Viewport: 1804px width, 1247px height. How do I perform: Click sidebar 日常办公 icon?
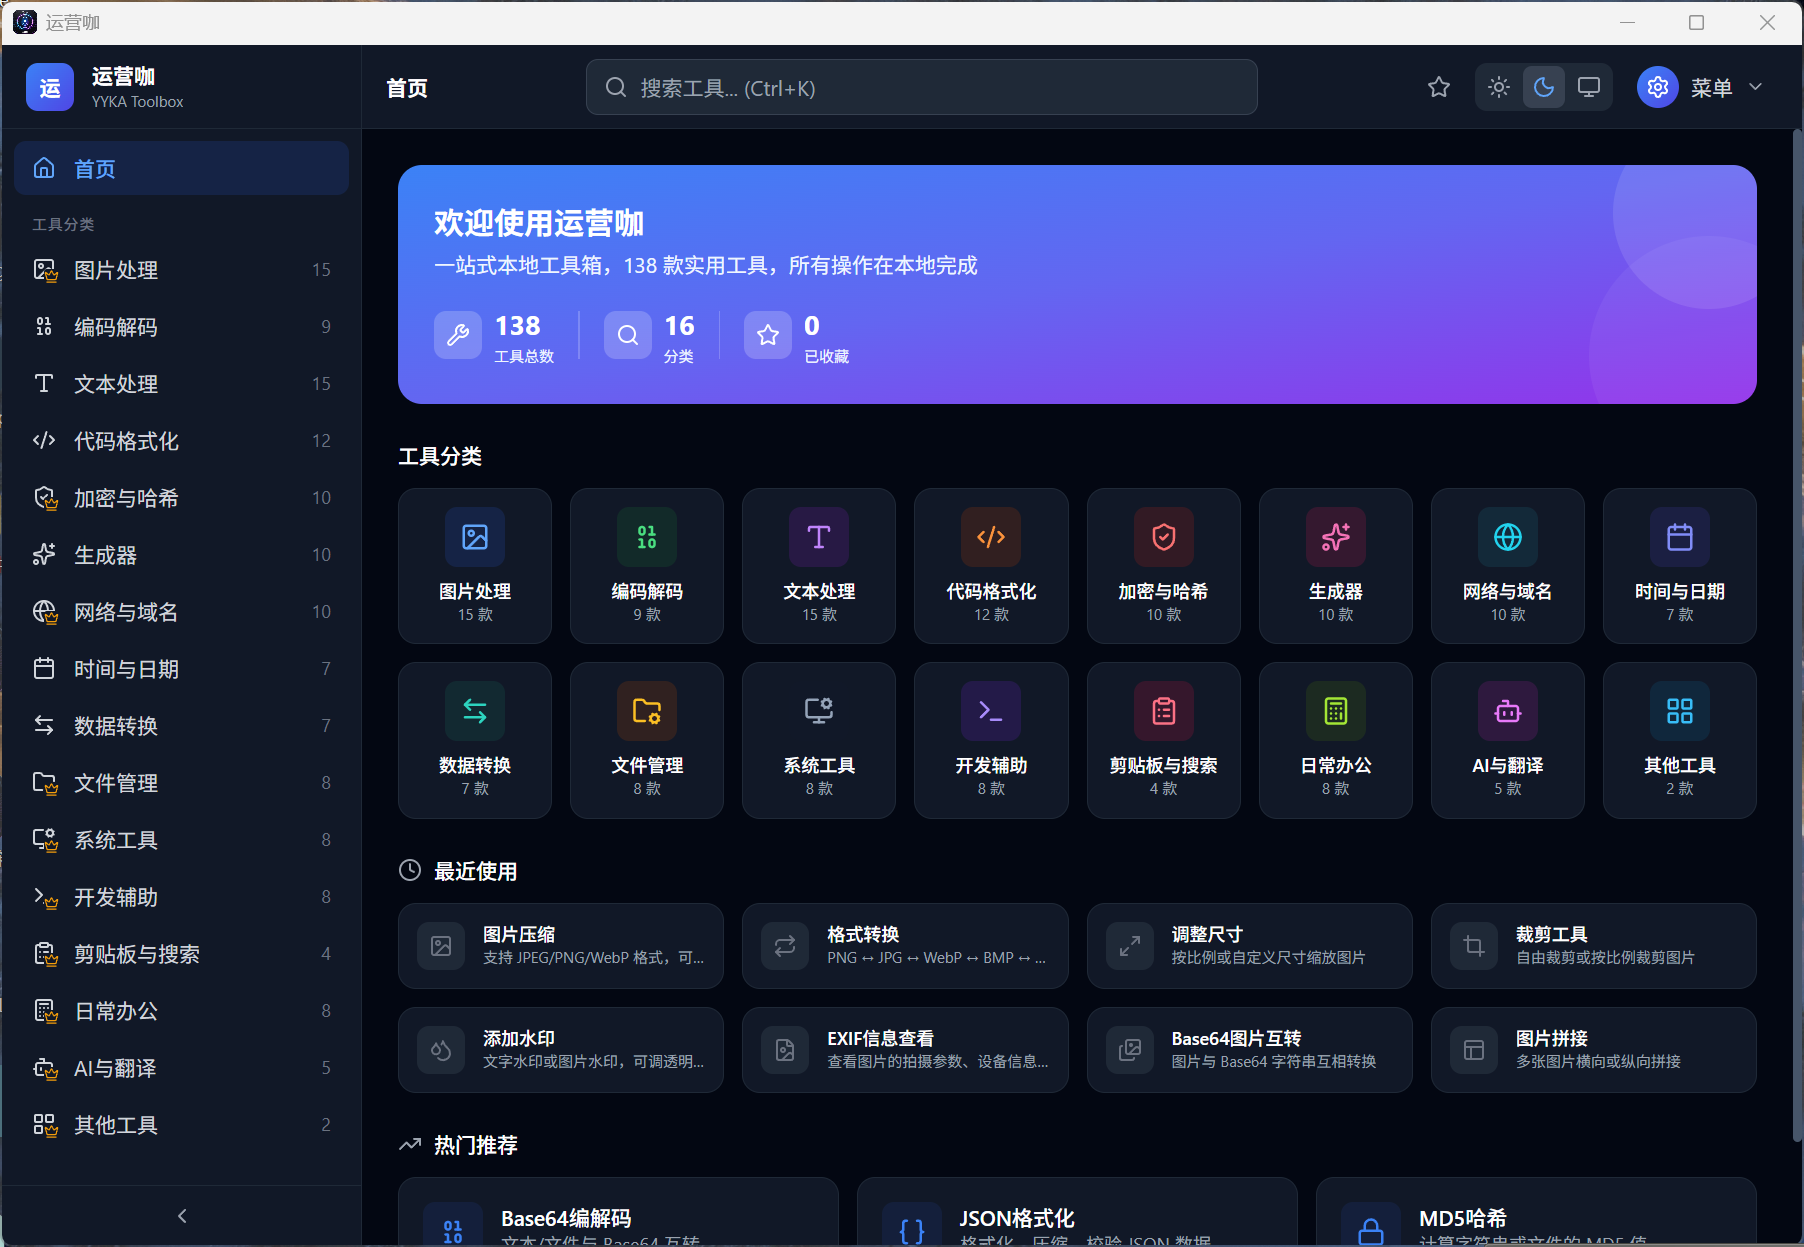tap(44, 1011)
